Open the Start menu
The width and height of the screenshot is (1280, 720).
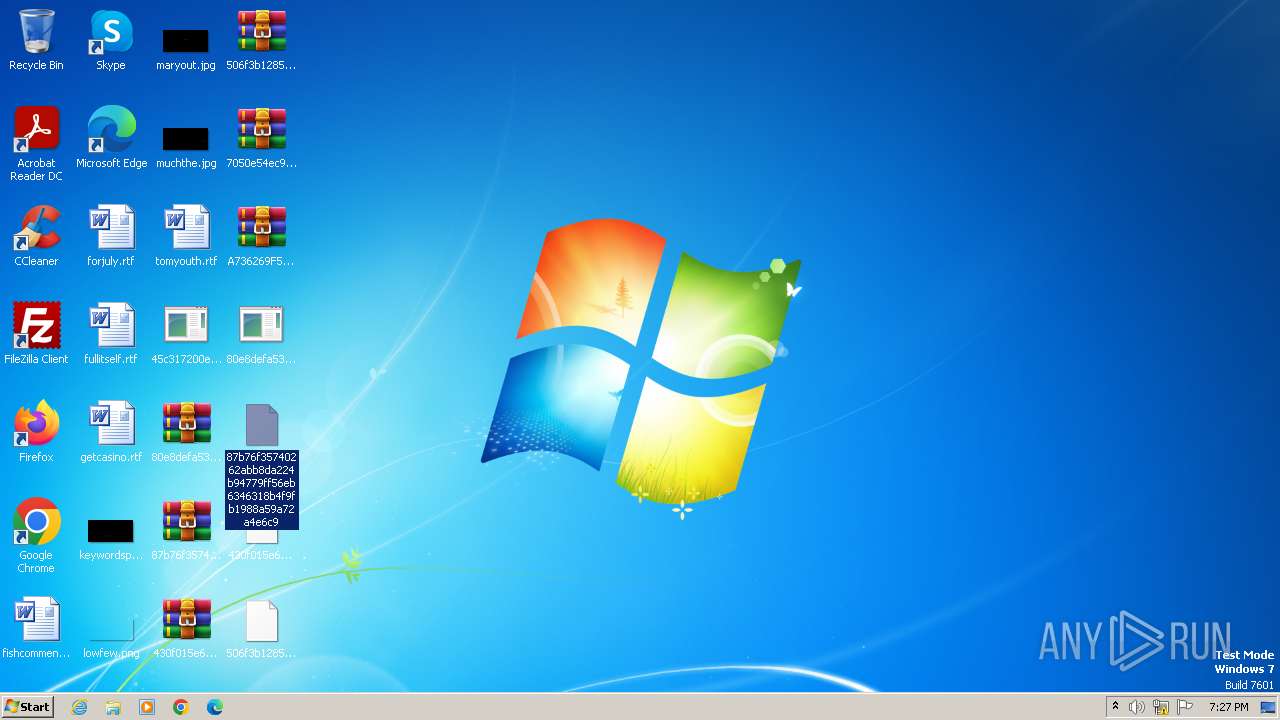28,706
